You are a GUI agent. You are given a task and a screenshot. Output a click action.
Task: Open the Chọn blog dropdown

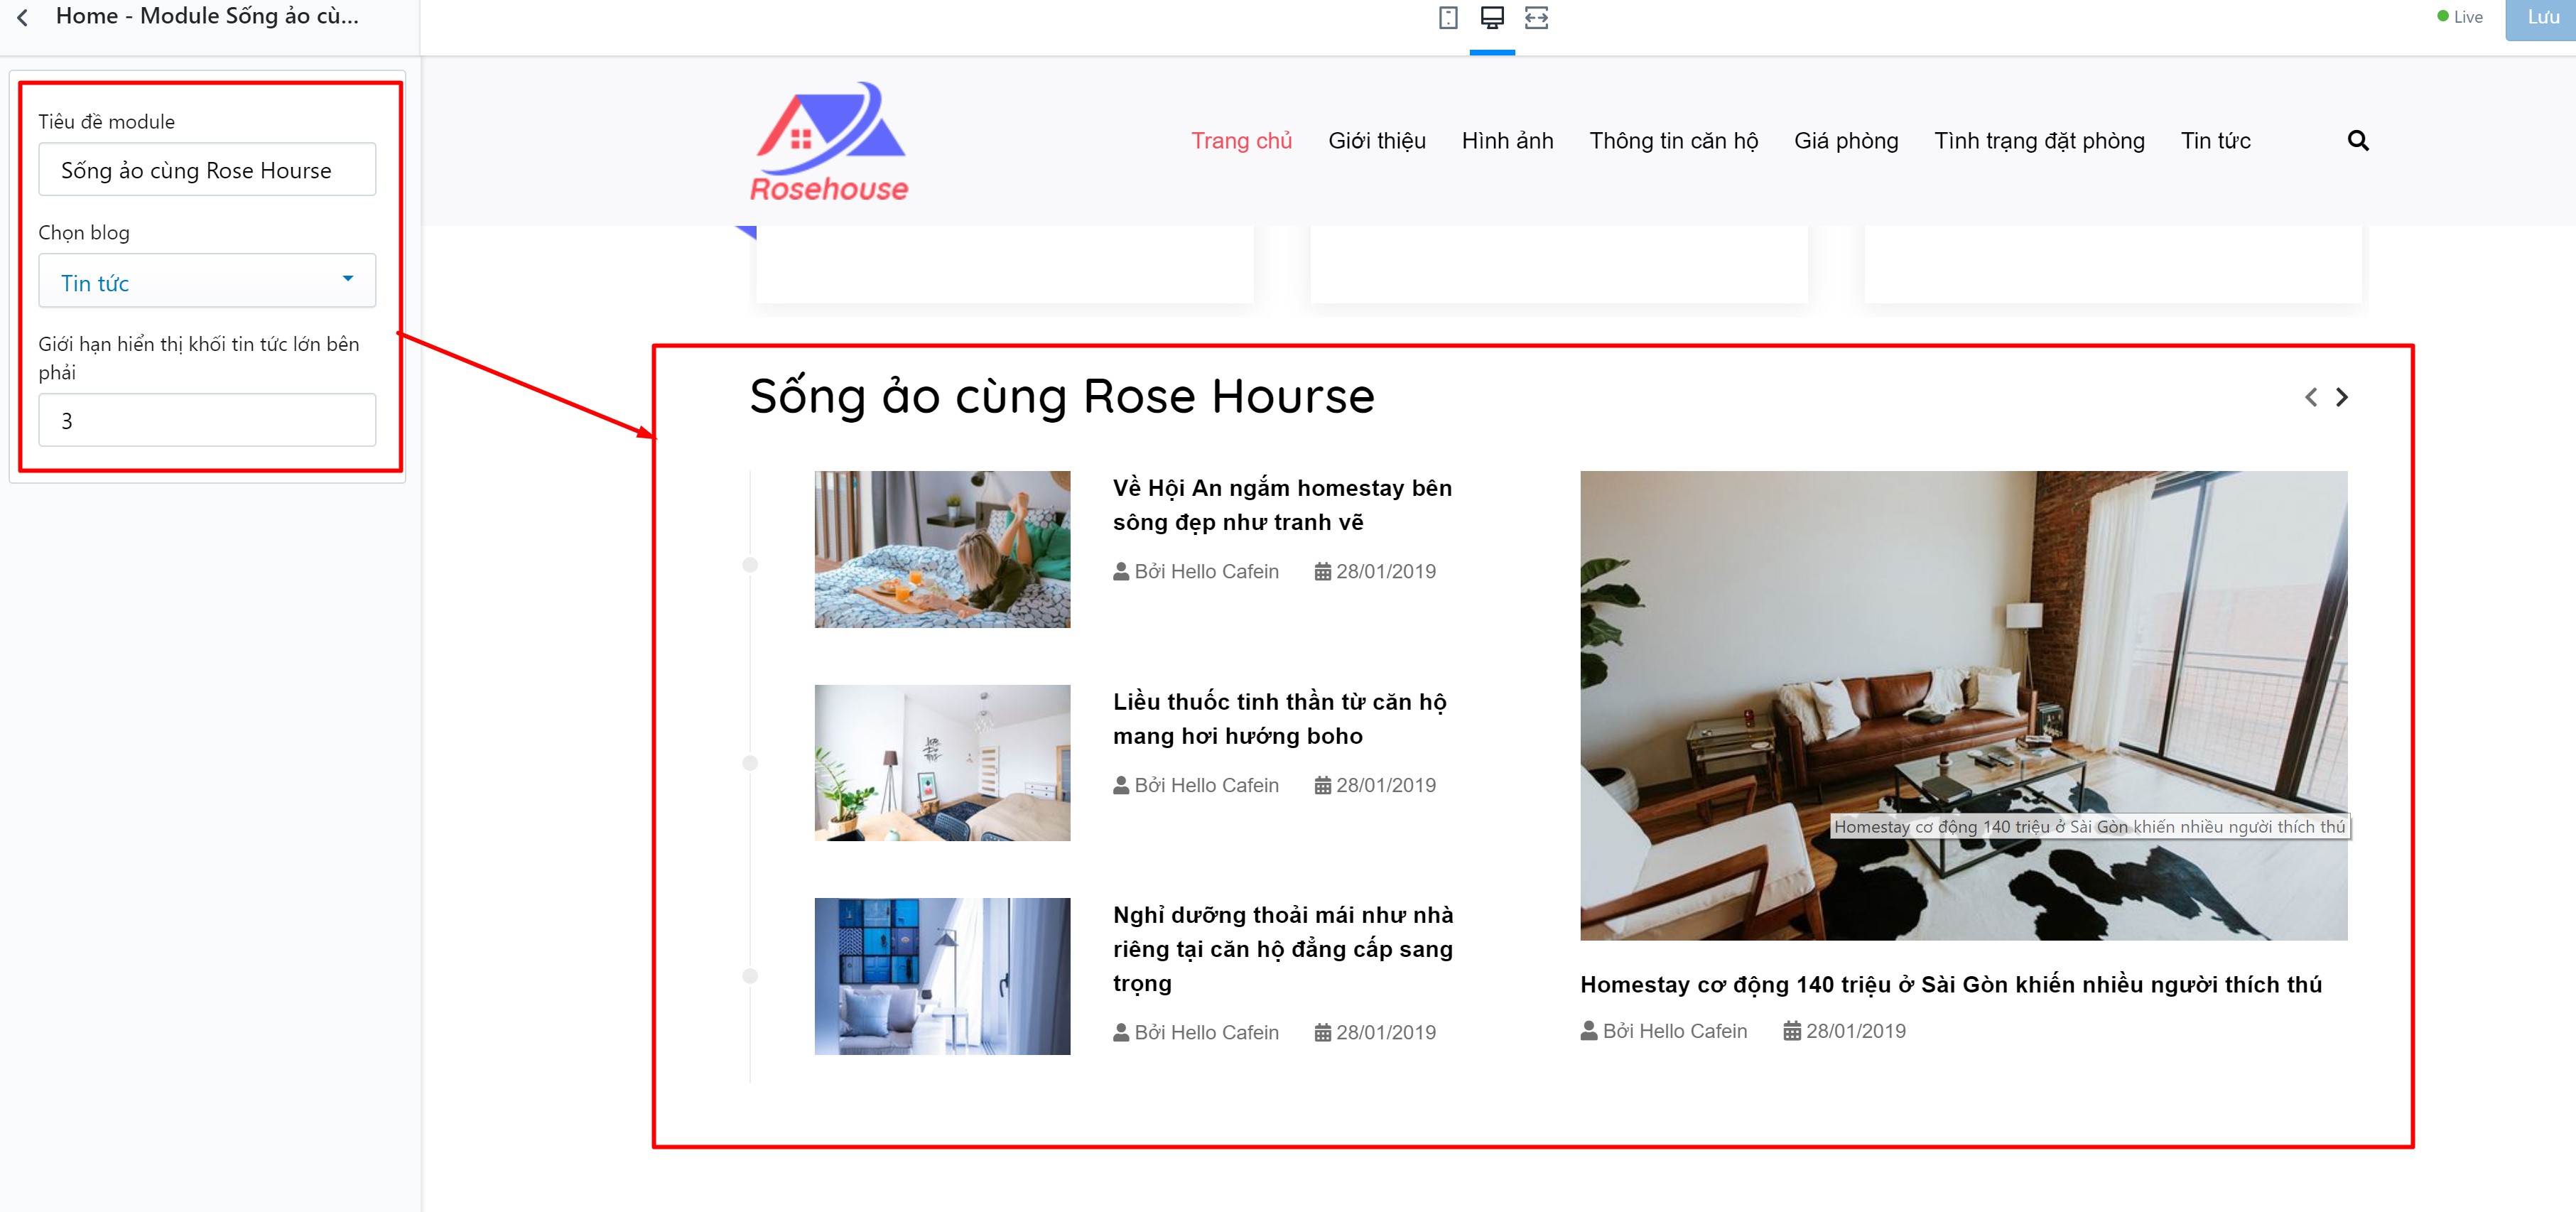pyautogui.click(x=207, y=281)
